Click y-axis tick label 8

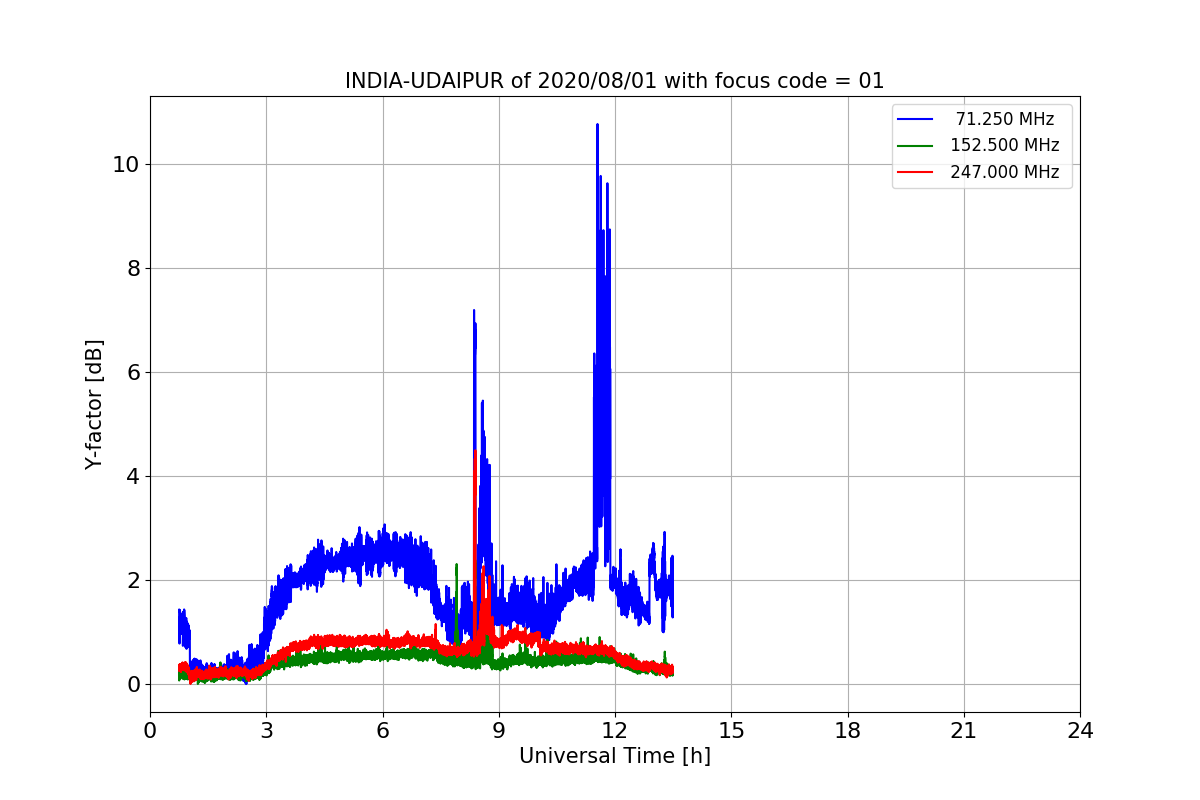coord(132,268)
